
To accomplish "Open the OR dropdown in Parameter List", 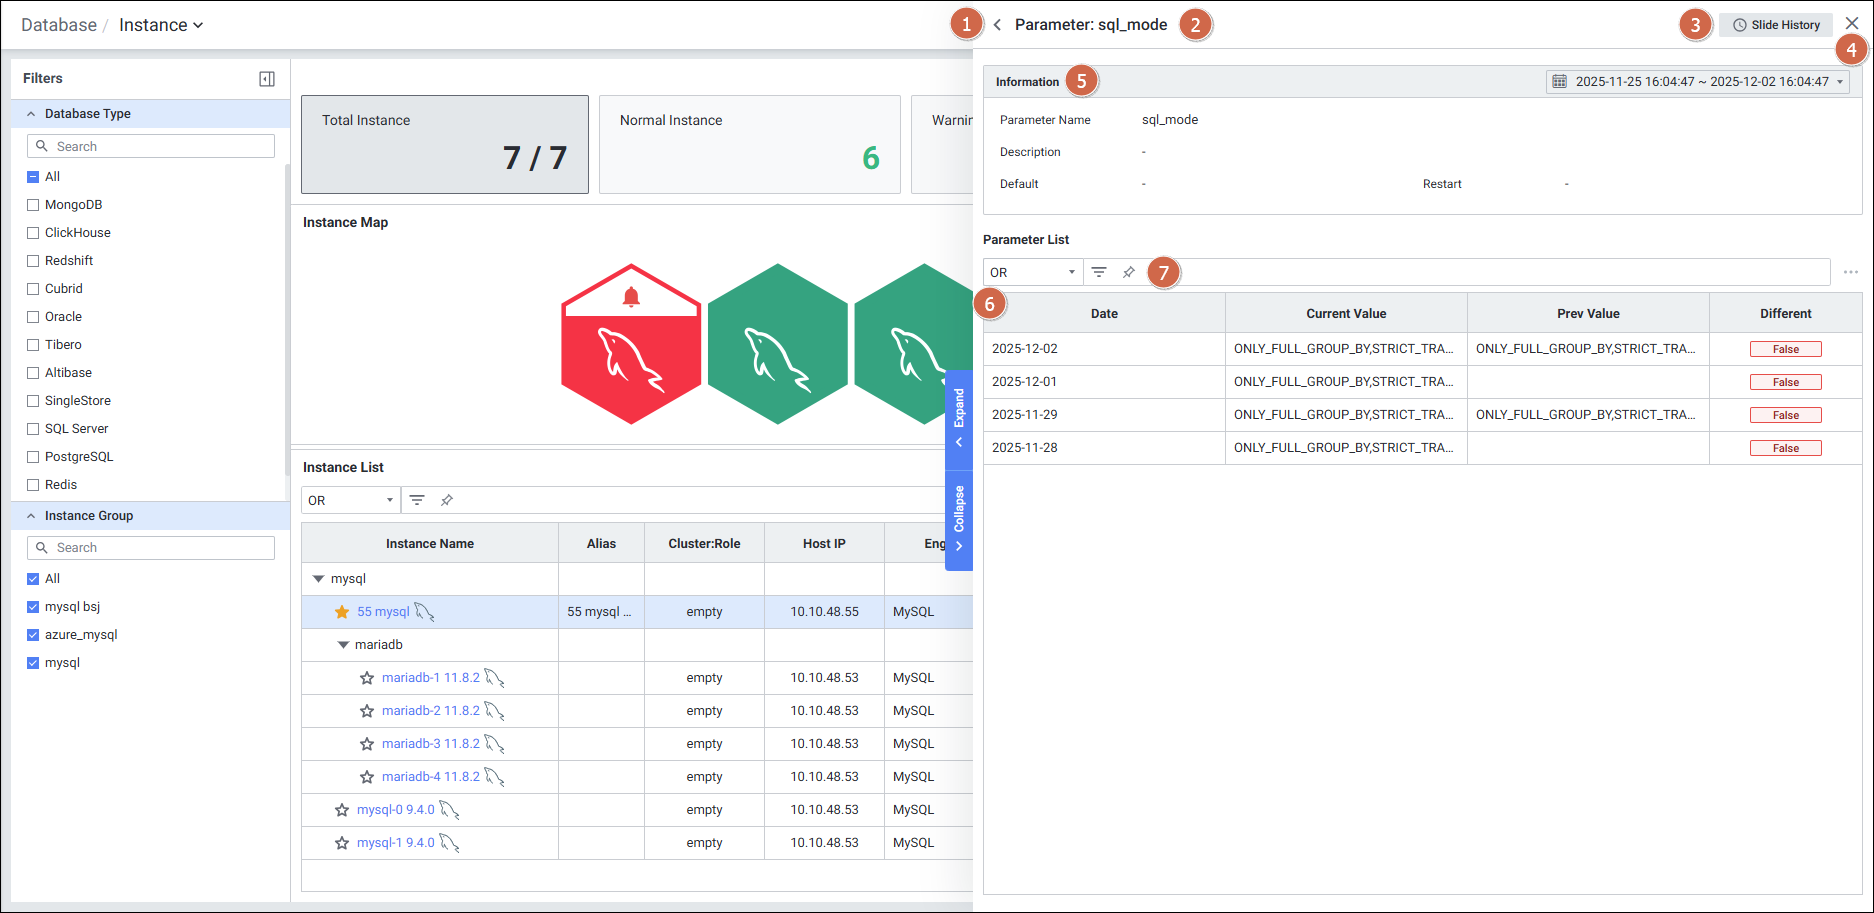I will coord(1032,272).
